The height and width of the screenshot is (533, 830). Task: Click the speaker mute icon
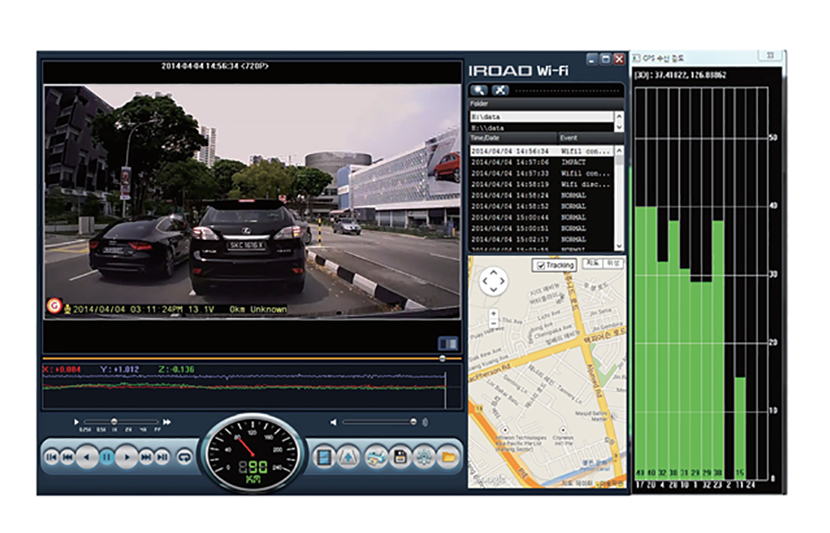(x=333, y=422)
